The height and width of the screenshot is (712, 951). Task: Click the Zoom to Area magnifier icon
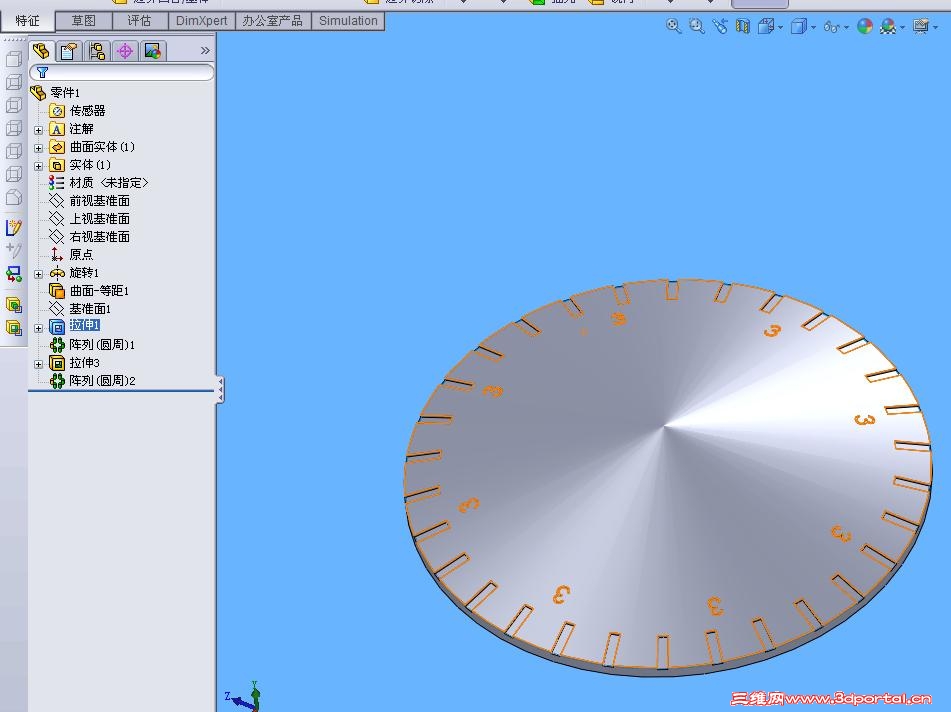point(696,26)
